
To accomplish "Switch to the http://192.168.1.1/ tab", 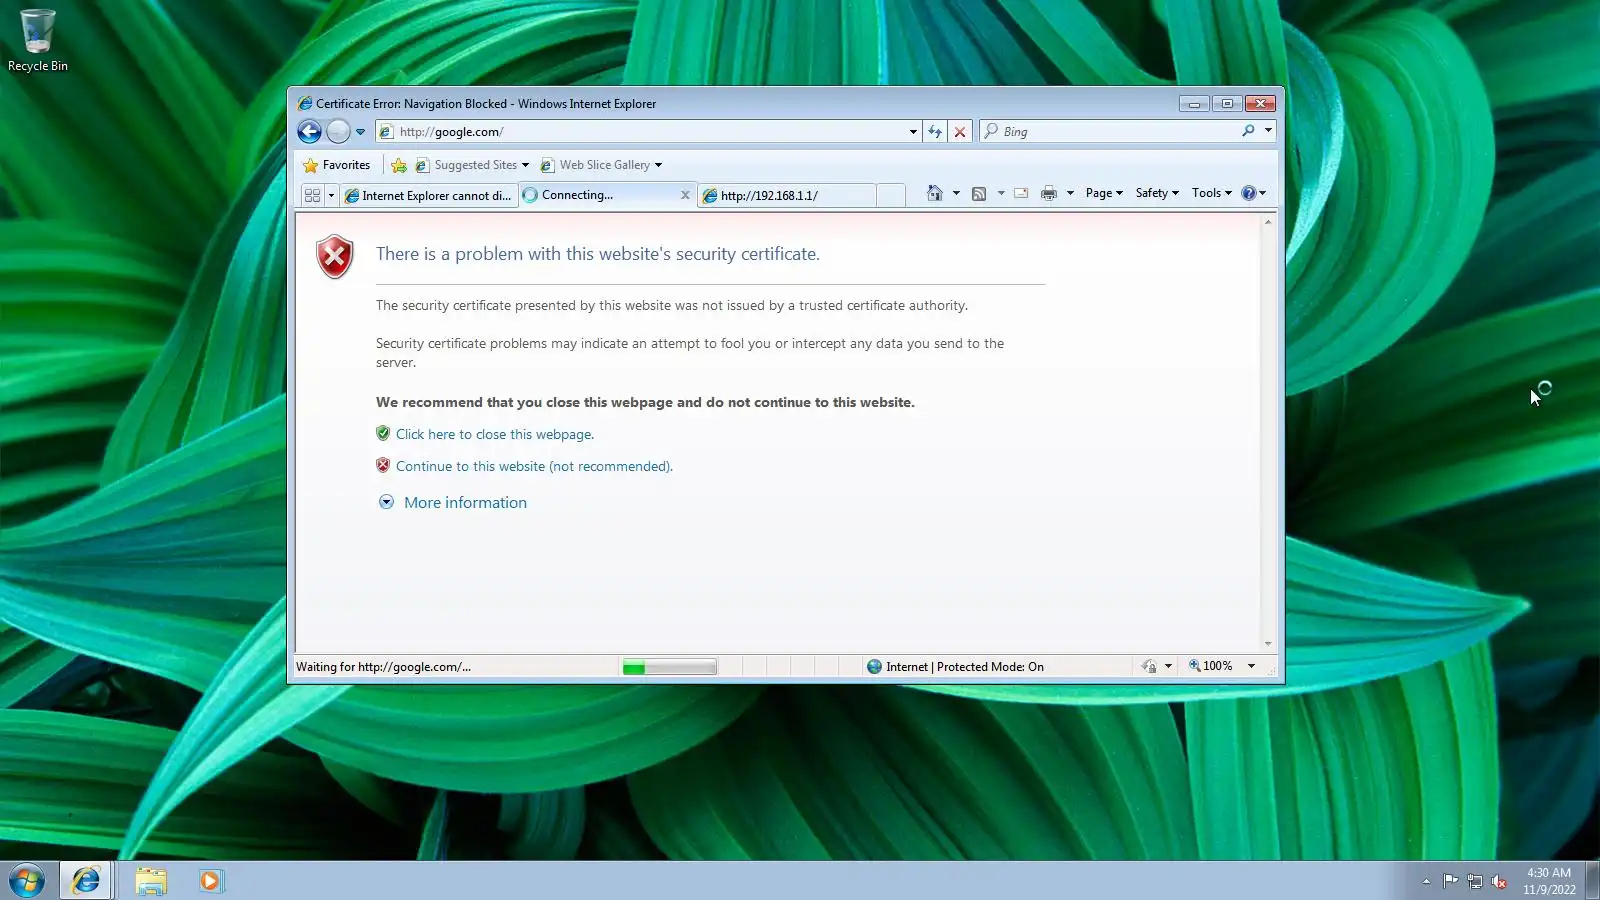I will click(x=787, y=195).
